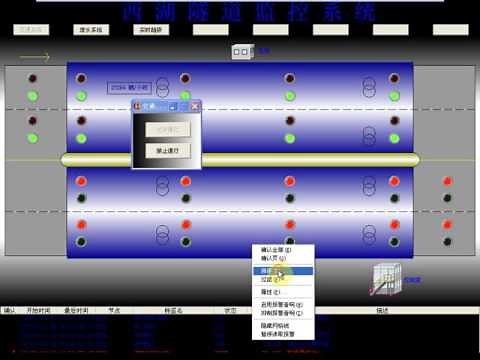Choose 抑制报警音响 in the context menu

[x=283, y=313]
